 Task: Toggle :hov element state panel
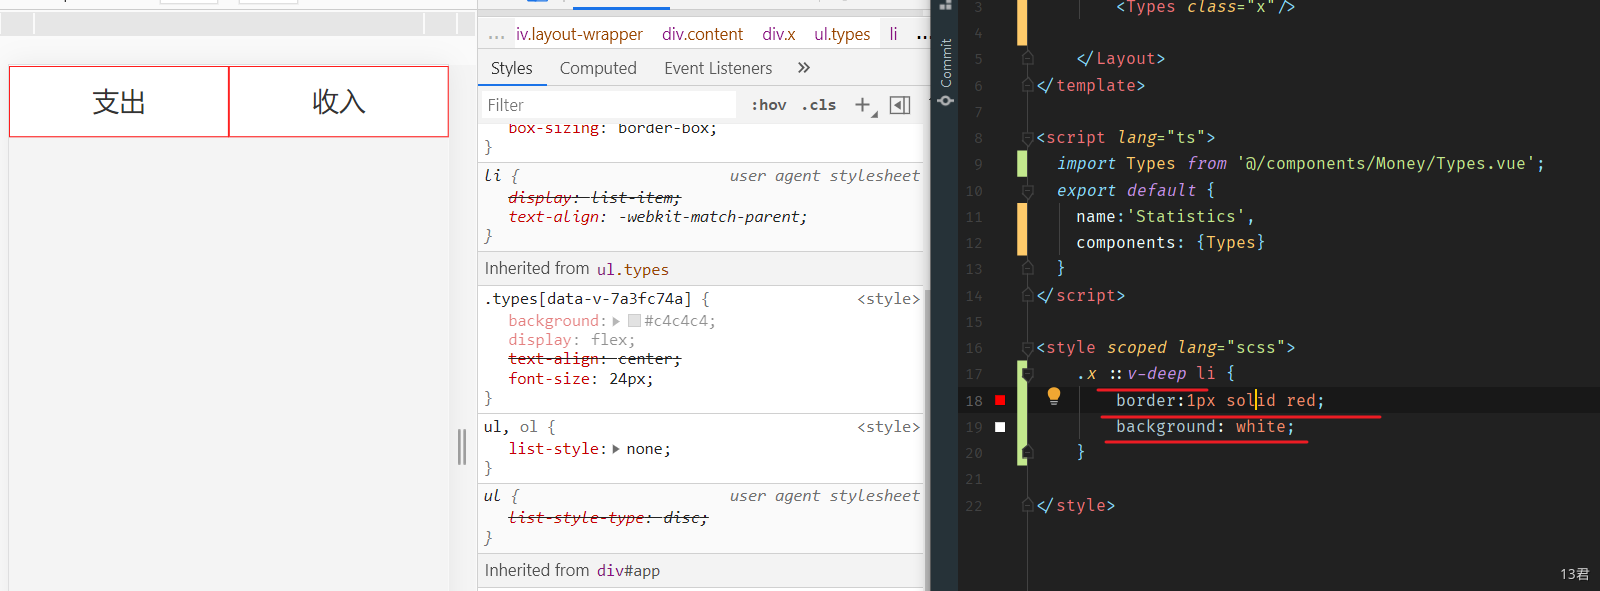point(769,105)
